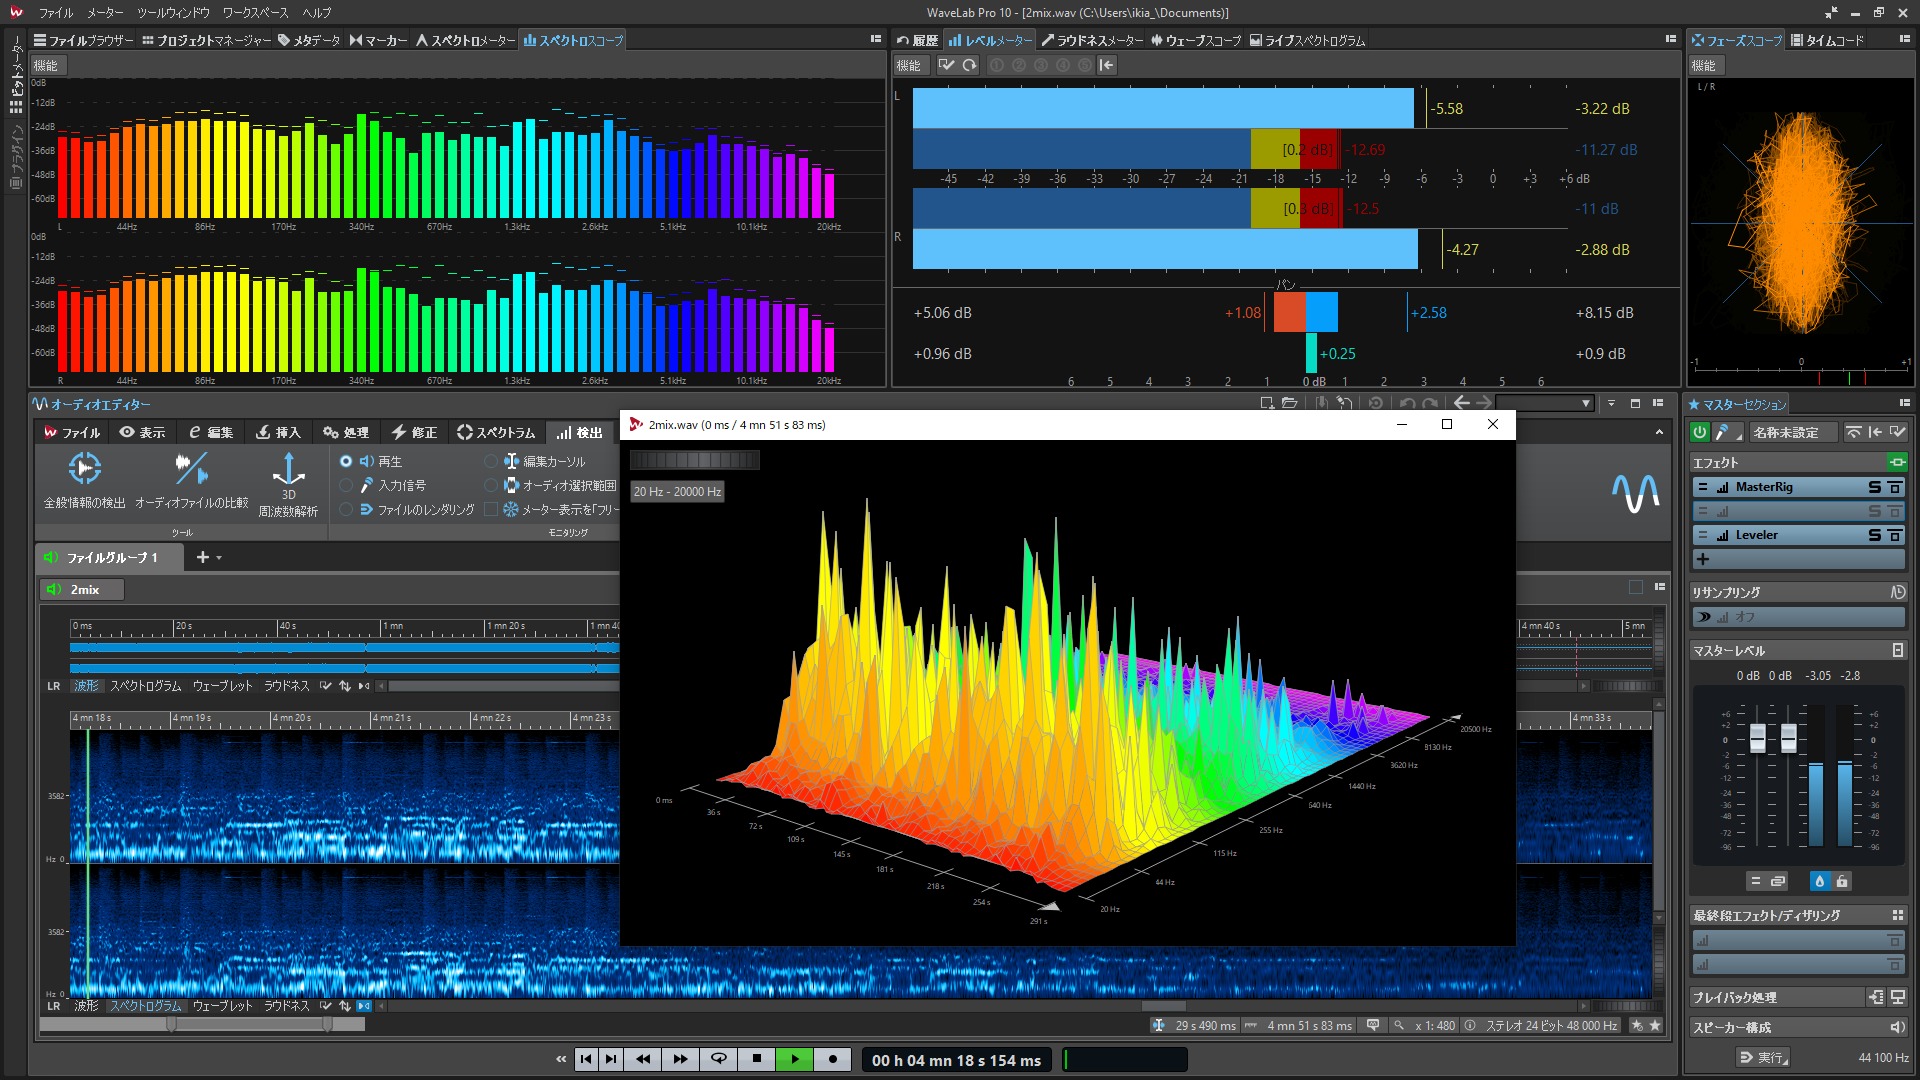Select the ファイルのレンダリング radio button
The width and height of the screenshot is (1920, 1080).
[346, 509]
